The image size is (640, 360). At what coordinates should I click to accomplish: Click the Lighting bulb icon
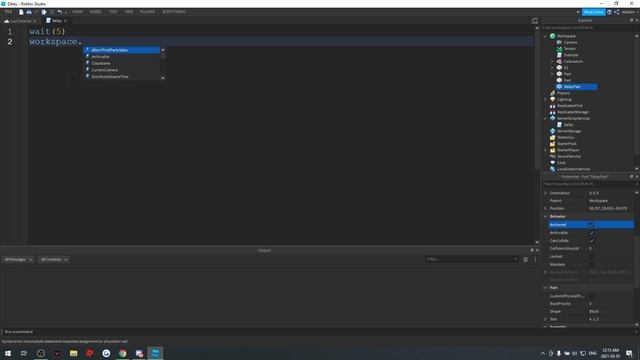[x=553, y=99]
